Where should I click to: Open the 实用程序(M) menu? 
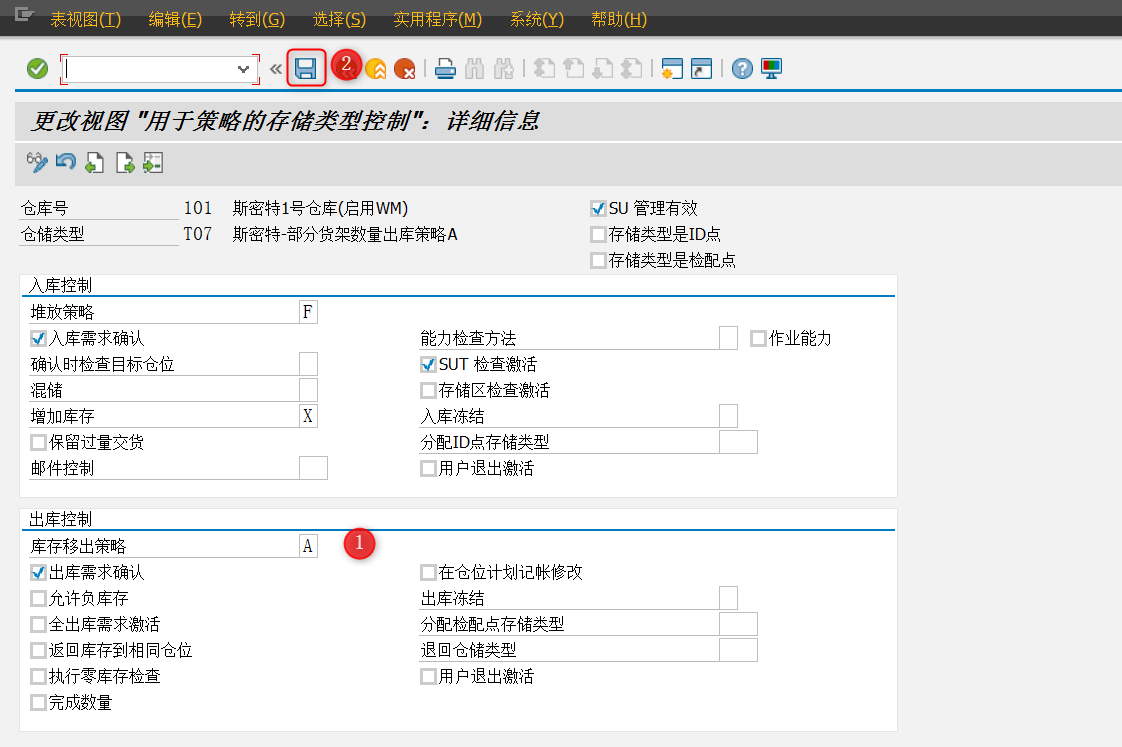438,19
